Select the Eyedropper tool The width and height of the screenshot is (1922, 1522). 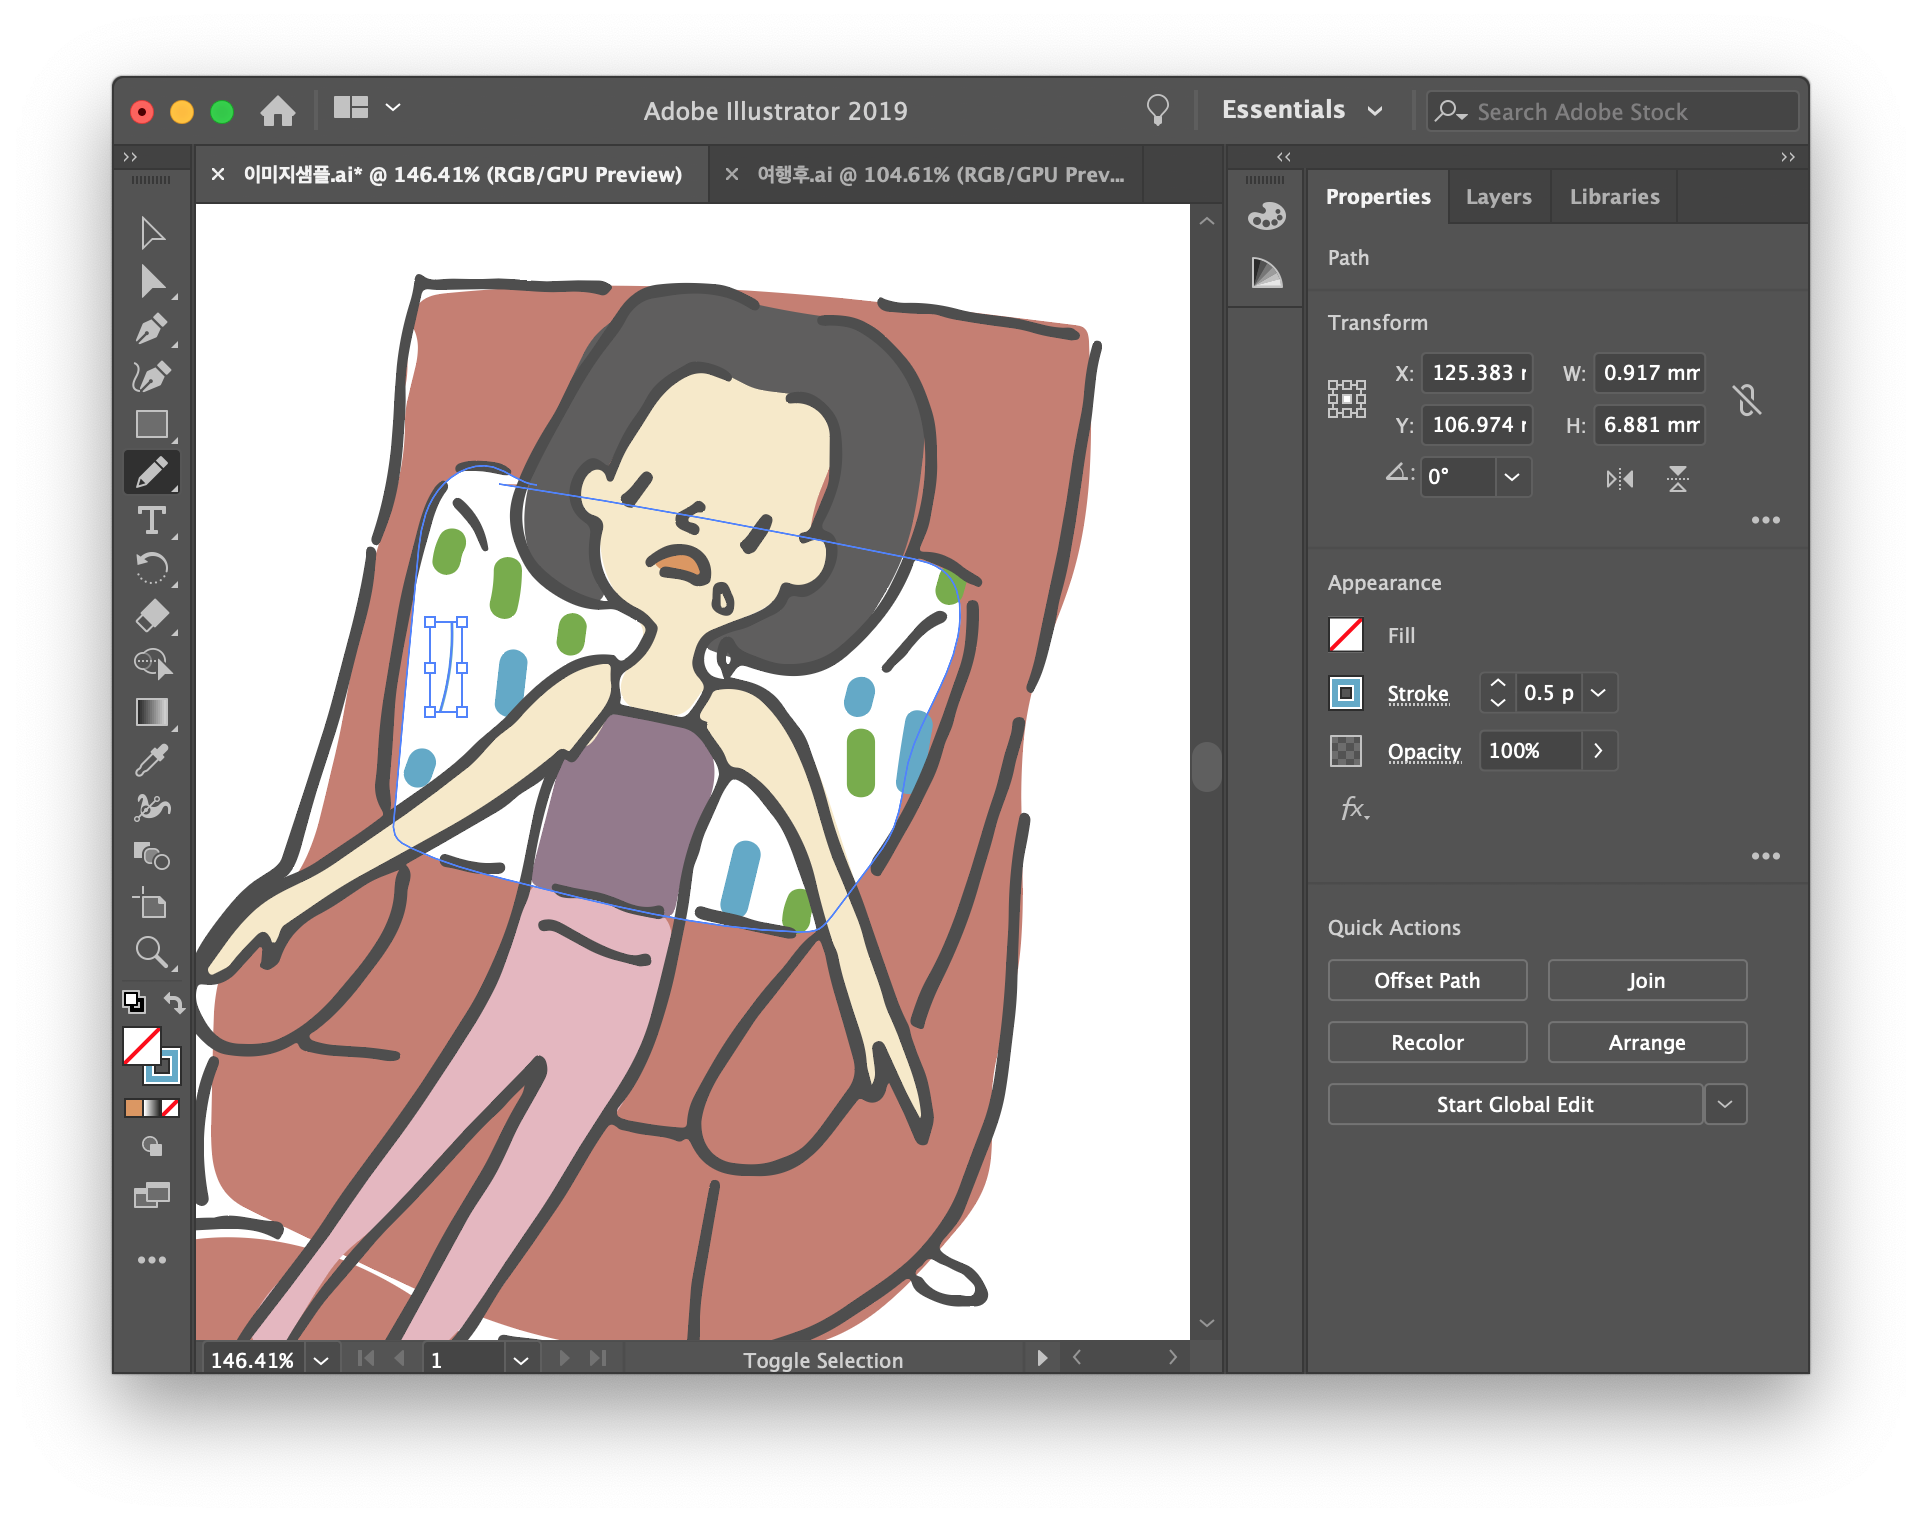point(151,760)
